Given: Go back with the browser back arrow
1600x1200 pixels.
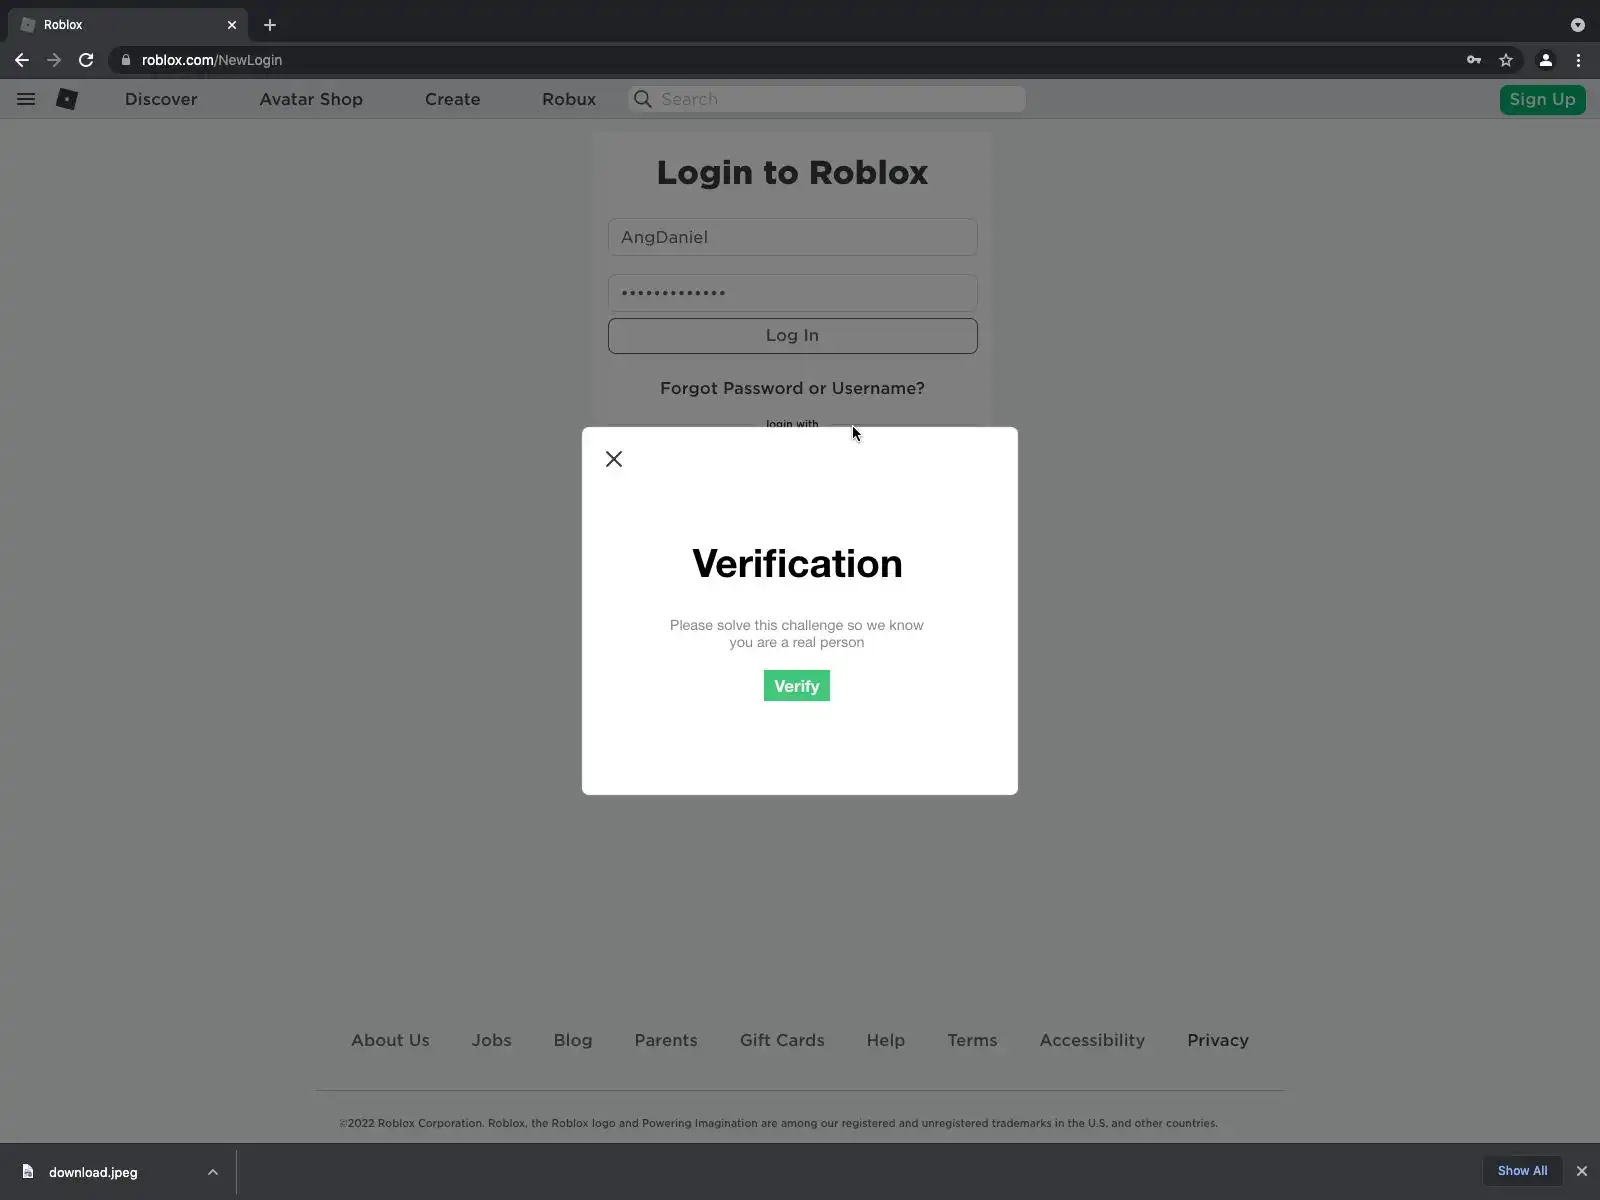Looking at the screenshot, I should [22, 60].
